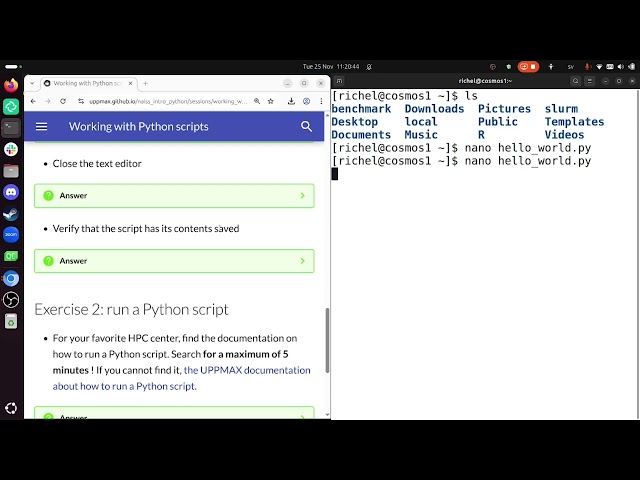Open the UPPMAX documentation link
Screen dimensions: 640x480
pyautogui.click(x=247, y=370)
